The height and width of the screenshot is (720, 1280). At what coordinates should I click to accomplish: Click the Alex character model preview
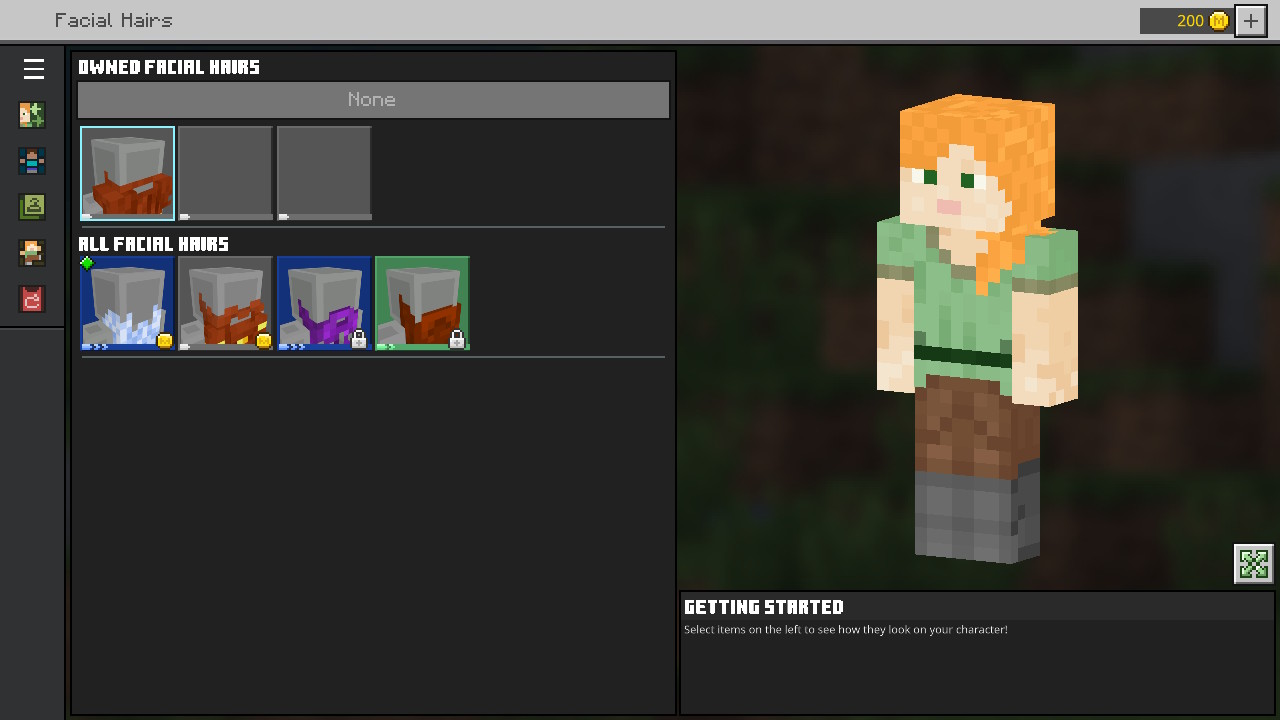click(x=975, y=330)
